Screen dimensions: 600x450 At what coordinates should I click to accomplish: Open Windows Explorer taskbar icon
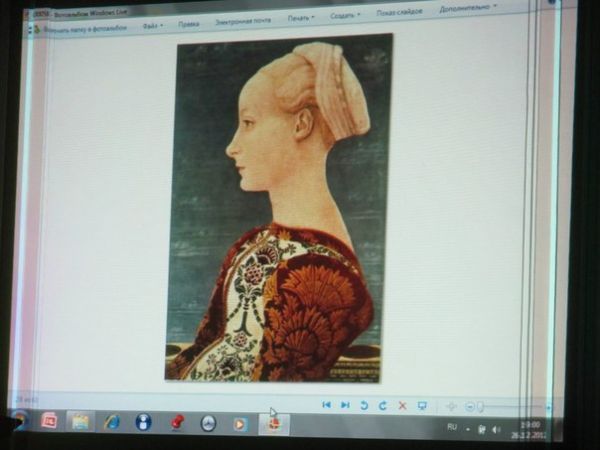click(x=80, y=421)
